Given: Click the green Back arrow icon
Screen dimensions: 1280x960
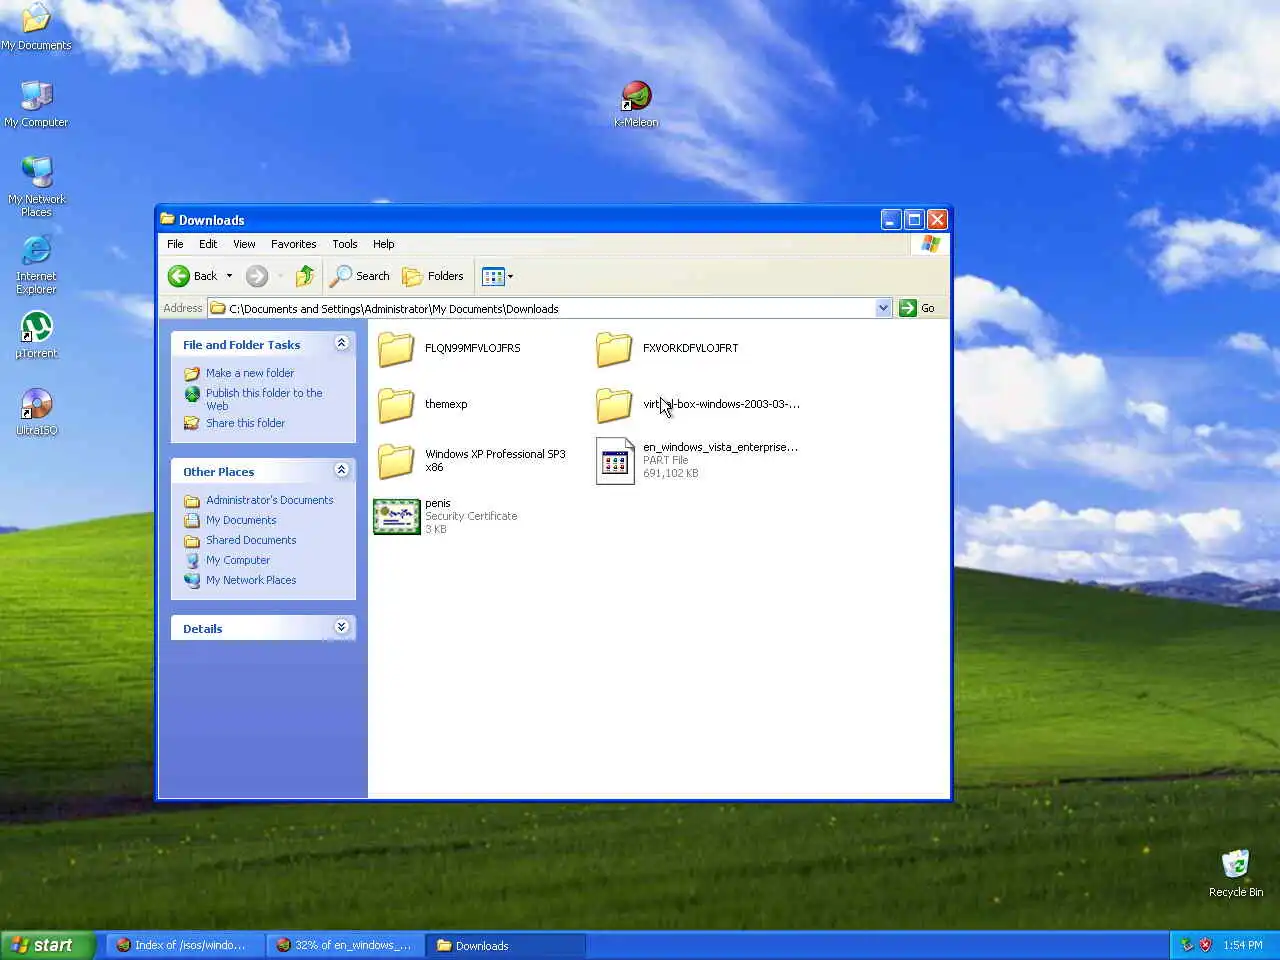Looking at the screenshot, I should point(179,276).
